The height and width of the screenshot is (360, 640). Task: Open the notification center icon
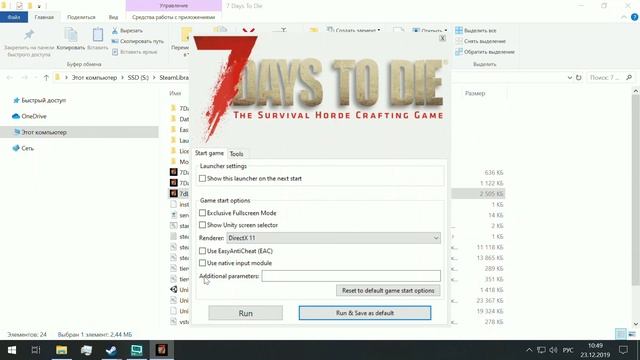click(x=623, y=350)
